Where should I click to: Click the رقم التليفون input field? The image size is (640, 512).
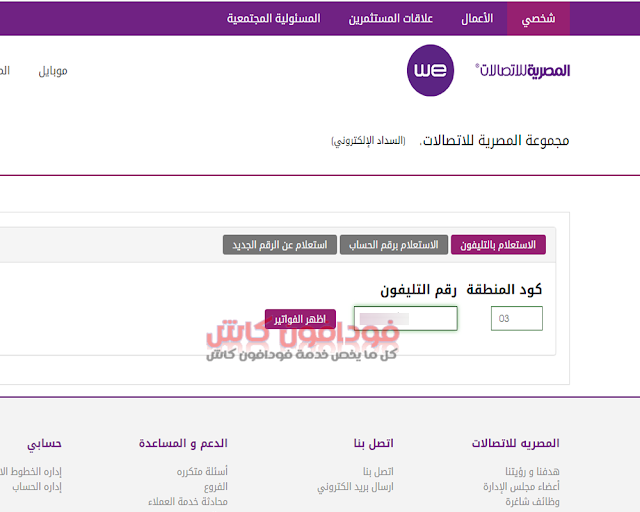406,318
